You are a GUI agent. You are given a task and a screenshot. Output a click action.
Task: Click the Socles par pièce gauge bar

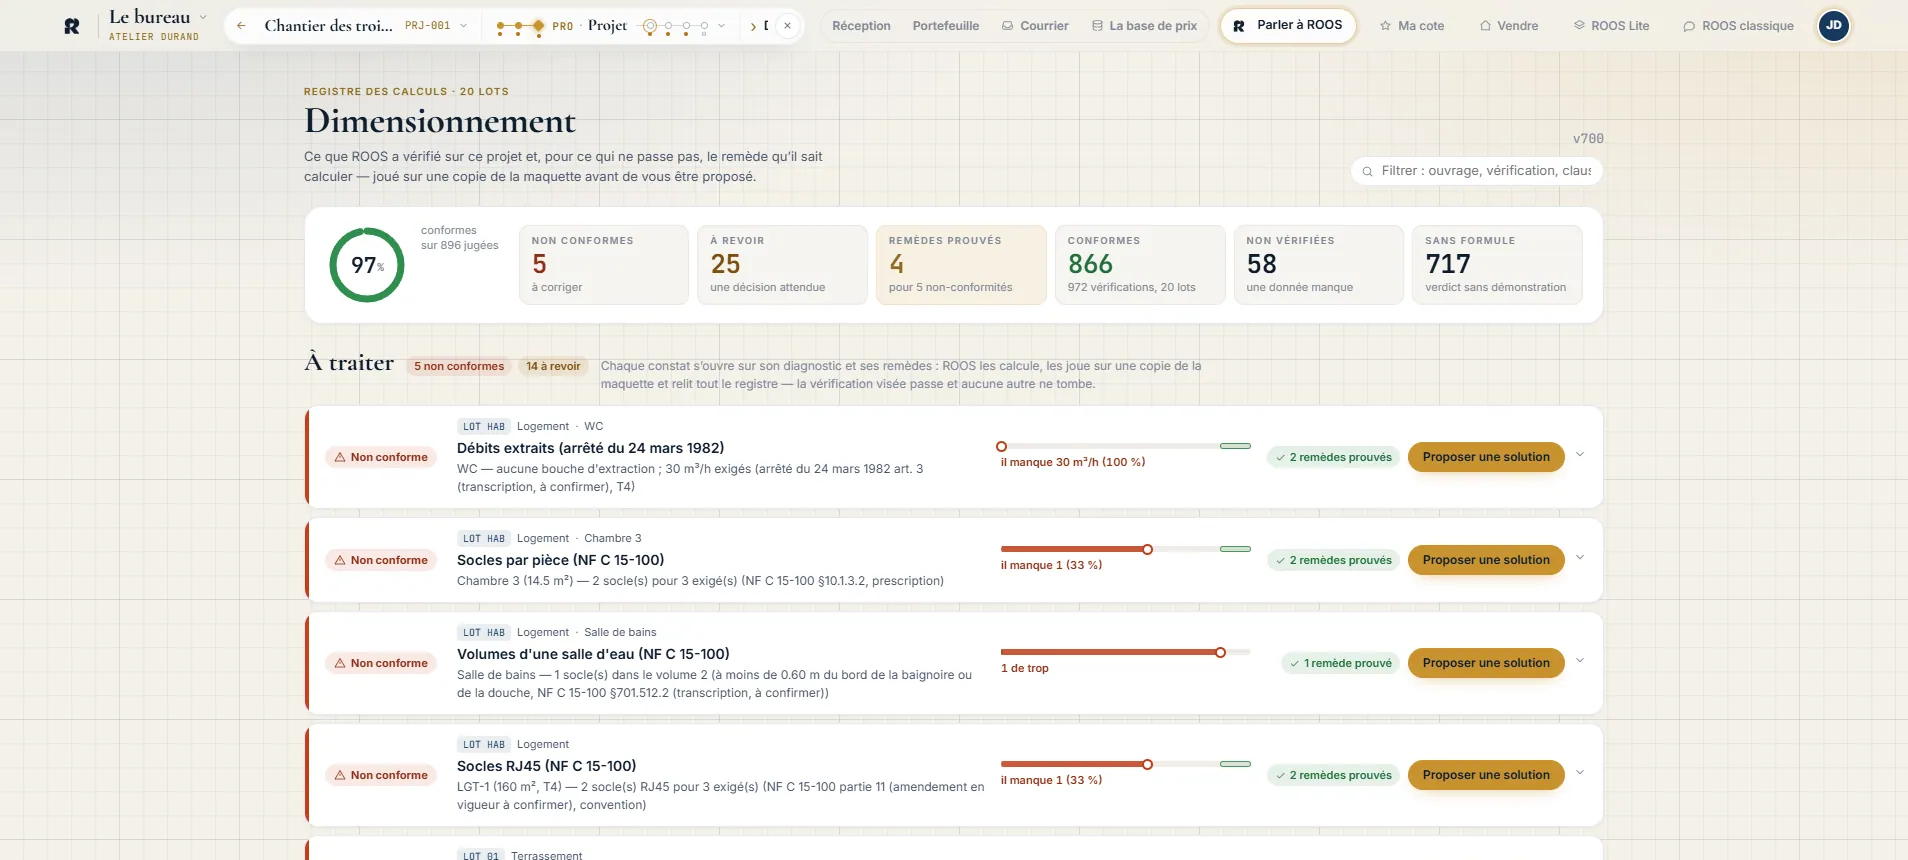pyautogui.click(x=1125, y=549)
